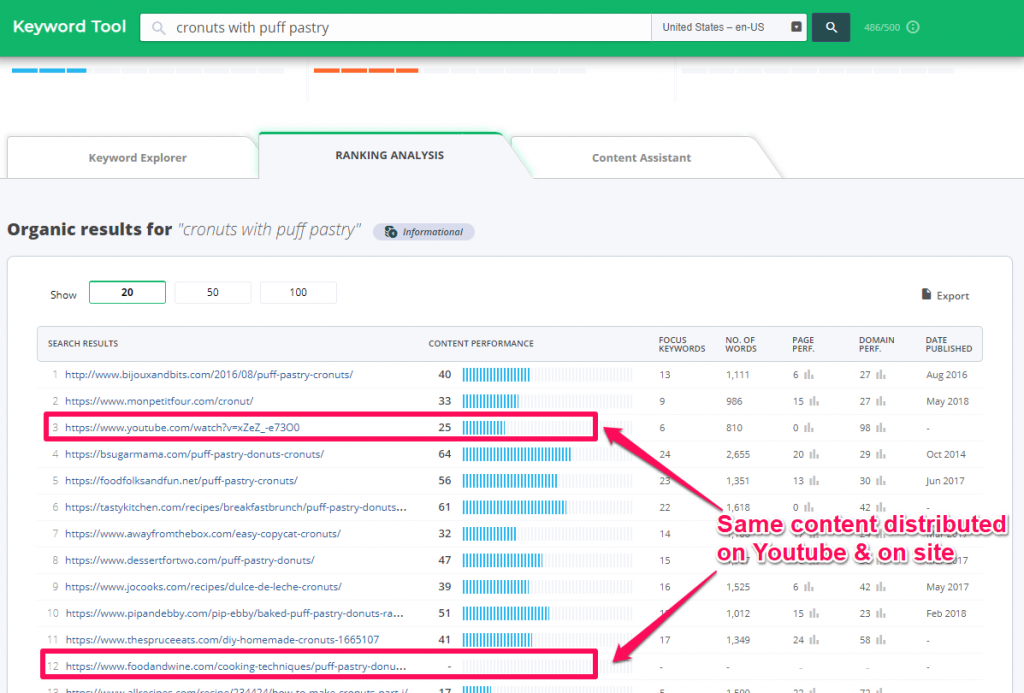The image size is (1024, 693).
Task: Open the awayfromthebox.com easy-copycat-cronuts link
Action: click(x=203, y=534)
